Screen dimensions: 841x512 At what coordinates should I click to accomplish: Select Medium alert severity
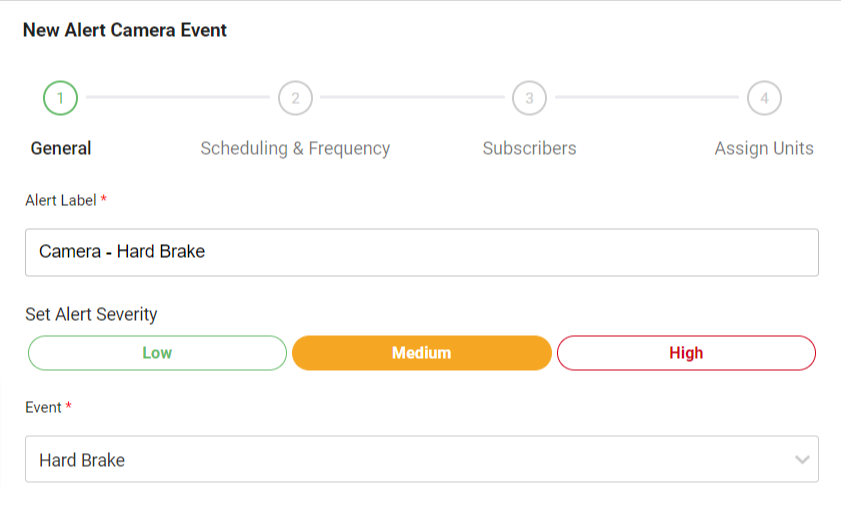point(421,353)
